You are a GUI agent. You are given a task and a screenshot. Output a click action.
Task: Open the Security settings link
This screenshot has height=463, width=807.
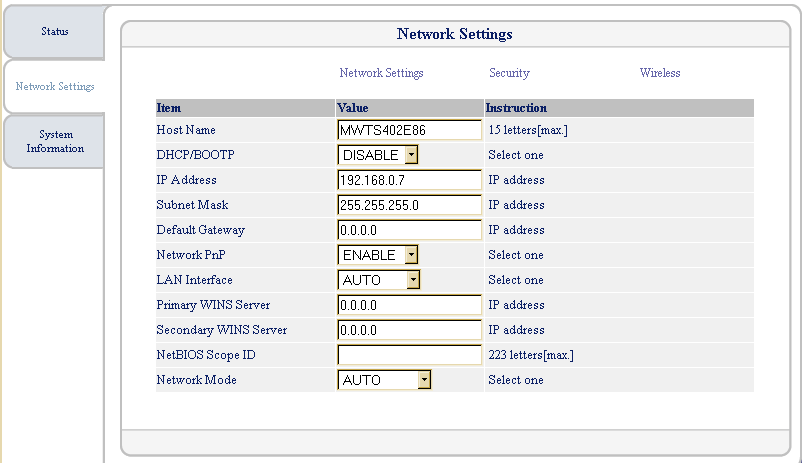[x=509, y=73]
